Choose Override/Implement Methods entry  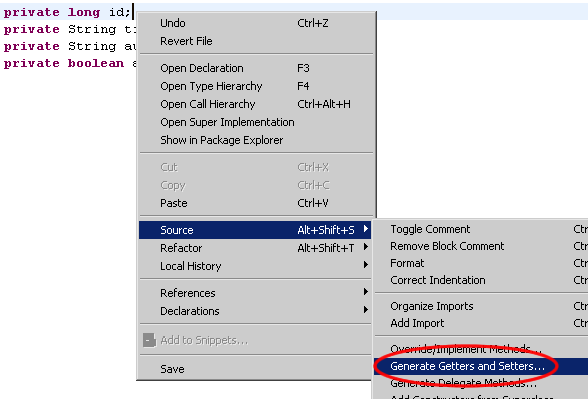click(481, 350)
